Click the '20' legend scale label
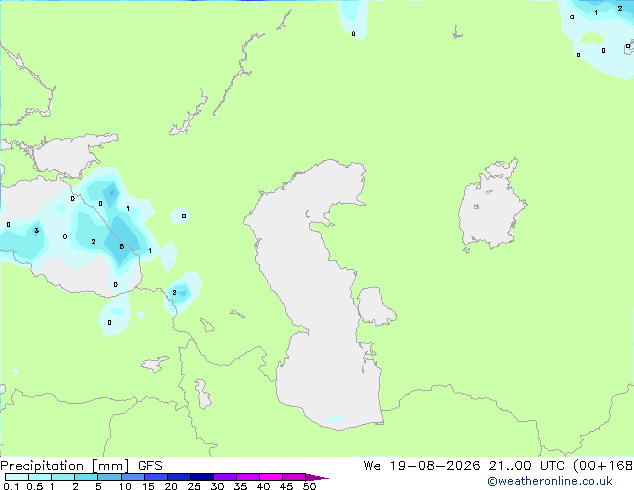 point(171,486)
